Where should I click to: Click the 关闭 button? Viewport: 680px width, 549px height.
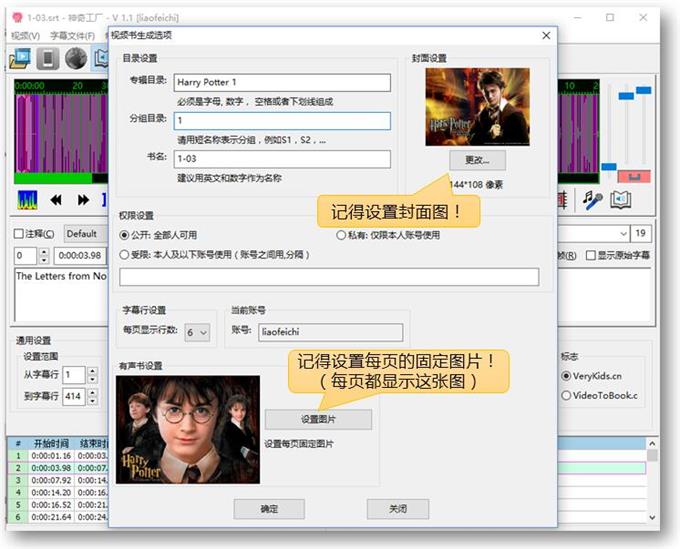[398, 509]
